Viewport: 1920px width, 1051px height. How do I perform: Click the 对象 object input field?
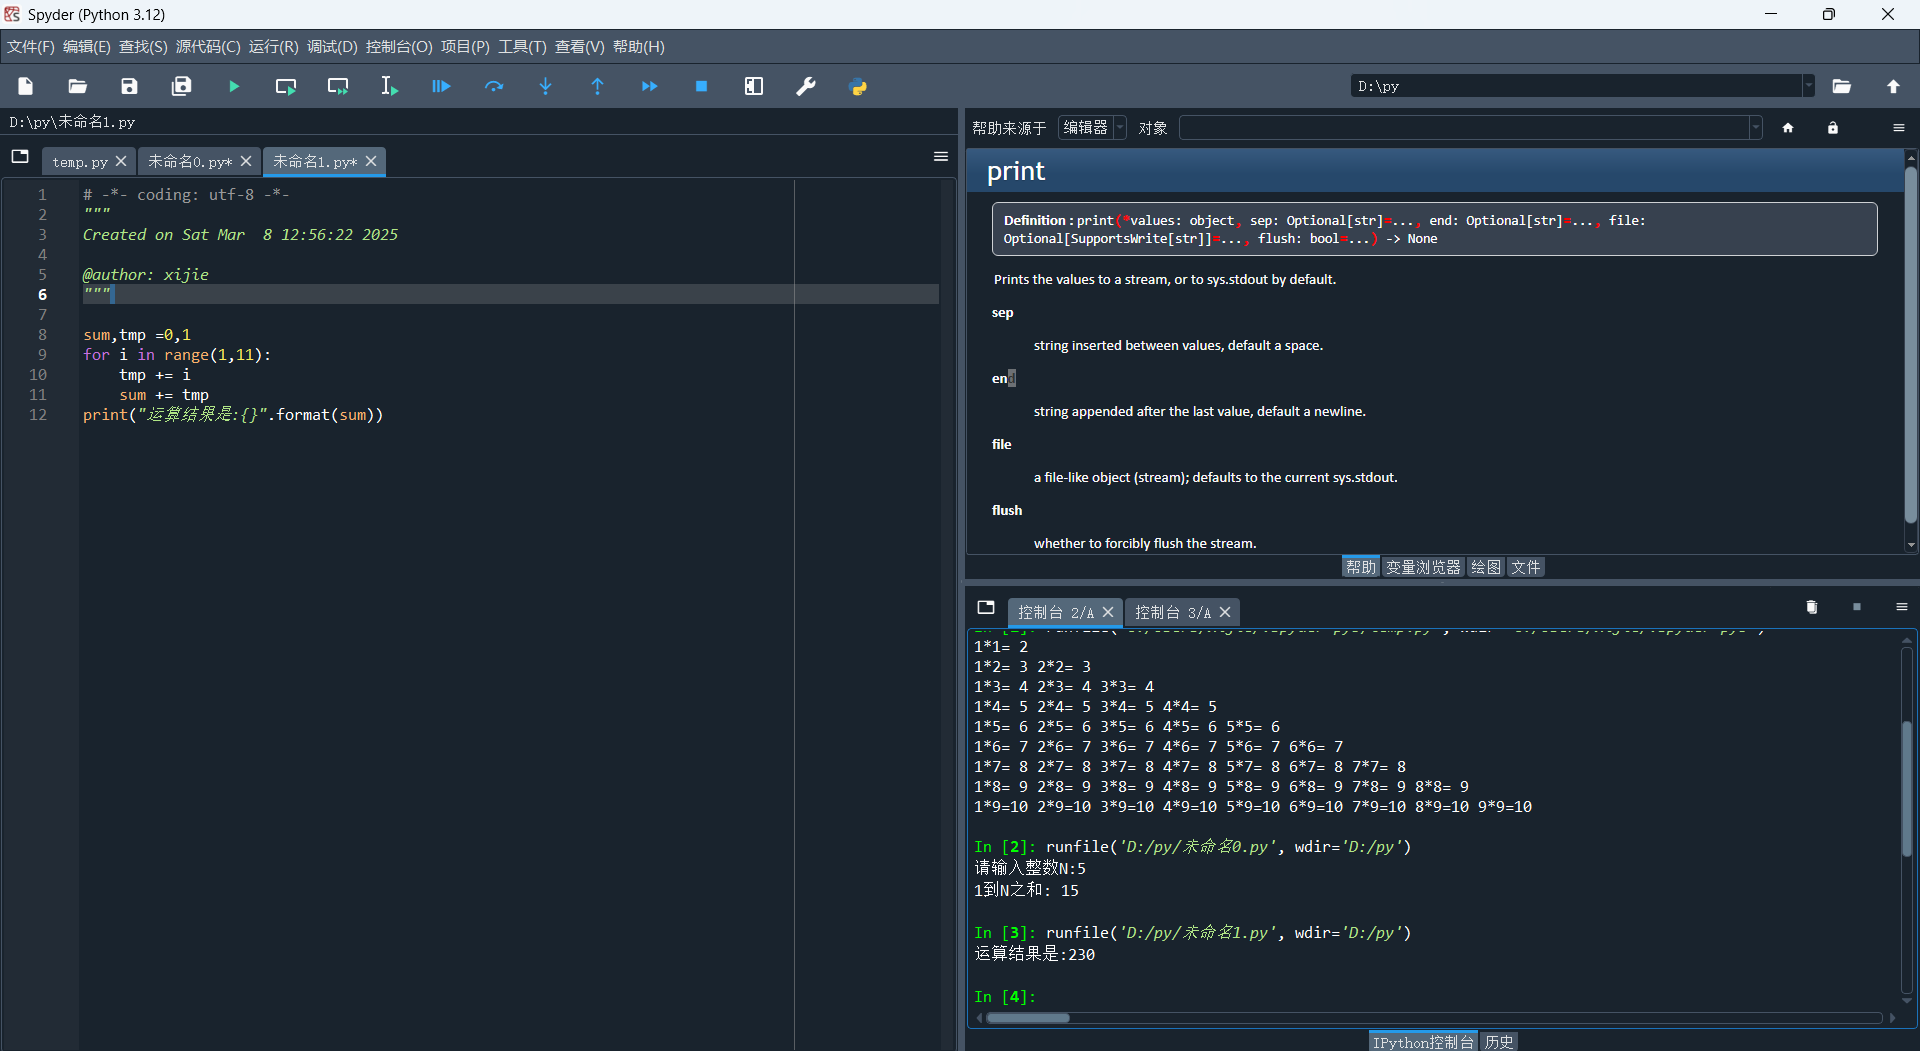coord(1465,128)
